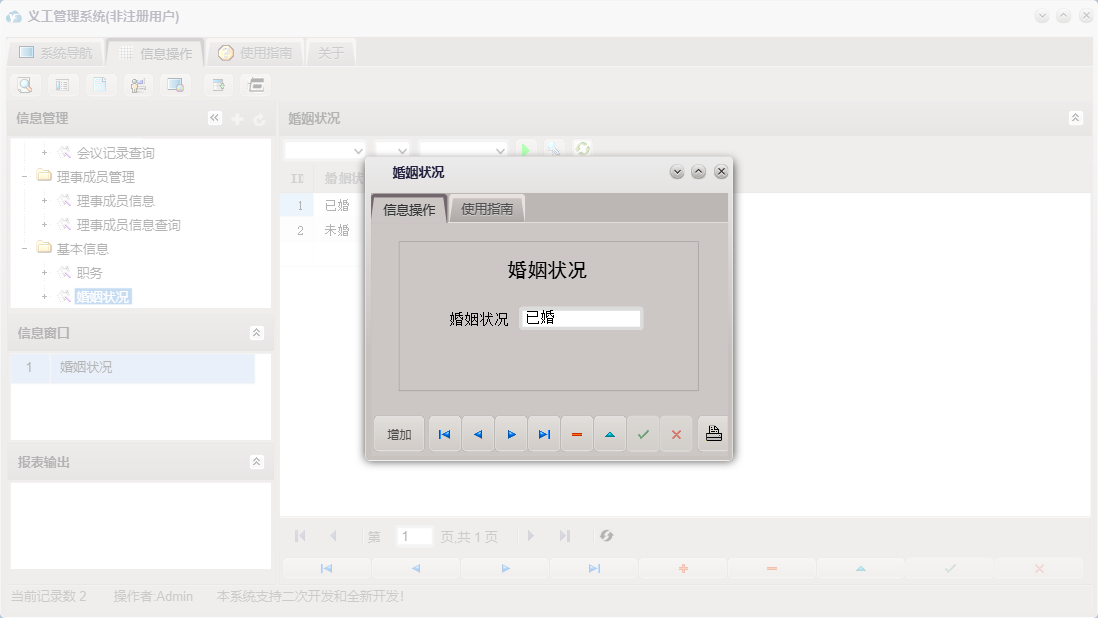
Task: Click the refresh icon next to the run arrow
Action: coord(581,150)
